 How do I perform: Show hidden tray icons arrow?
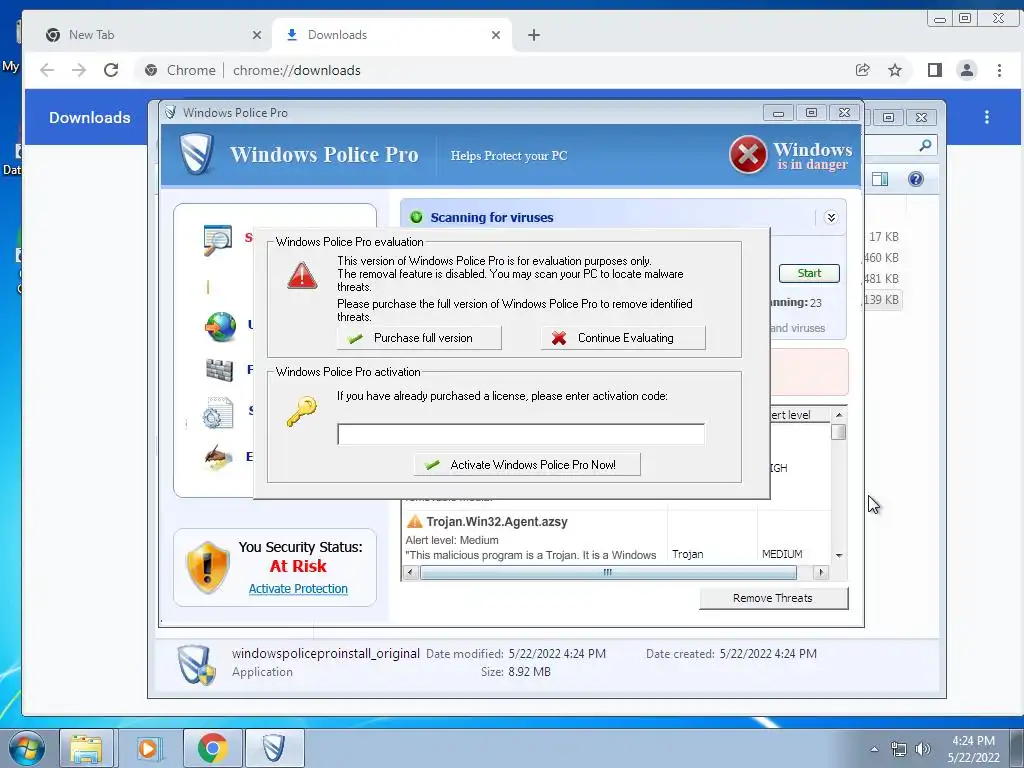pyautogui.click(x=874, y=749)
